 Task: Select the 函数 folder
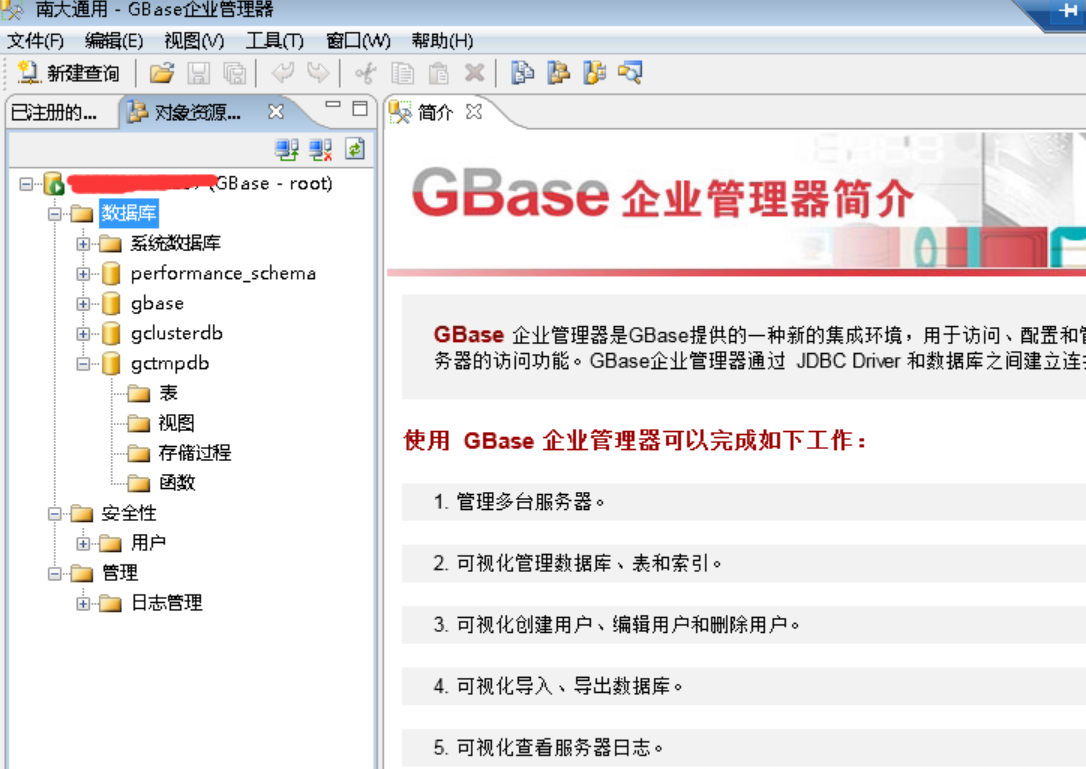[177, 483]
